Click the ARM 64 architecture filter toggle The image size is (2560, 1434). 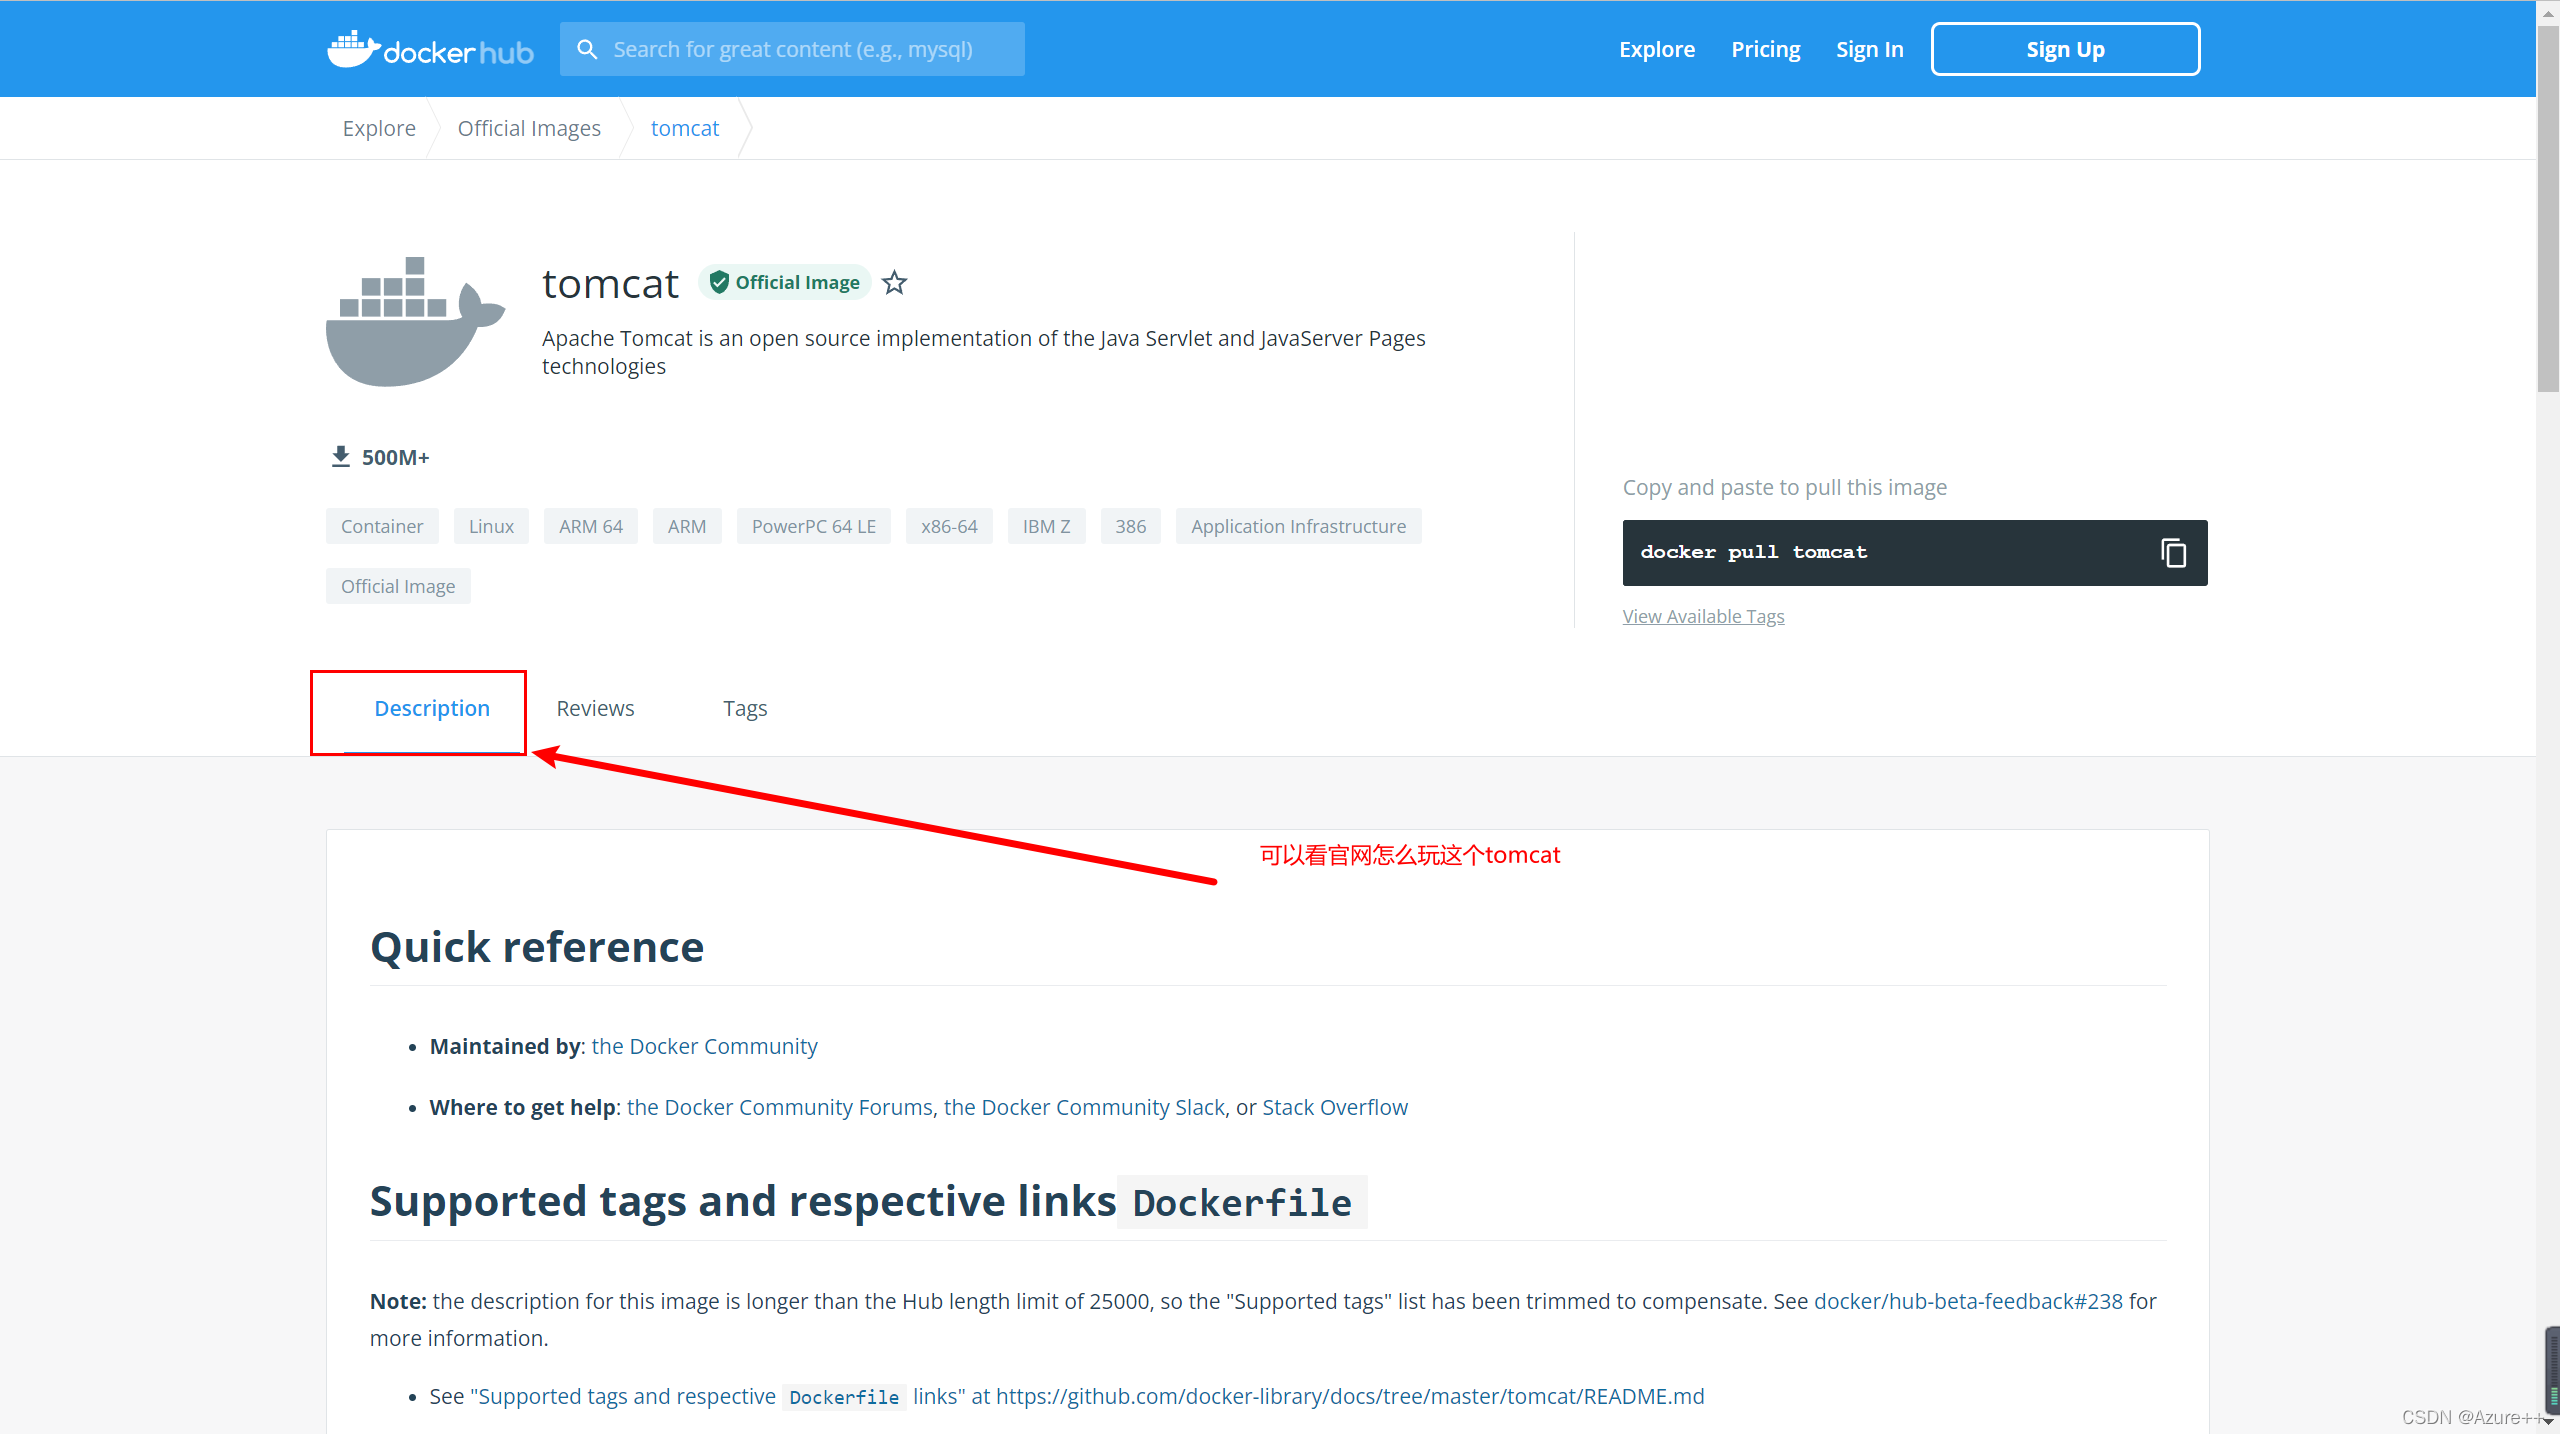pyautogui.click(x=589, y=525)
